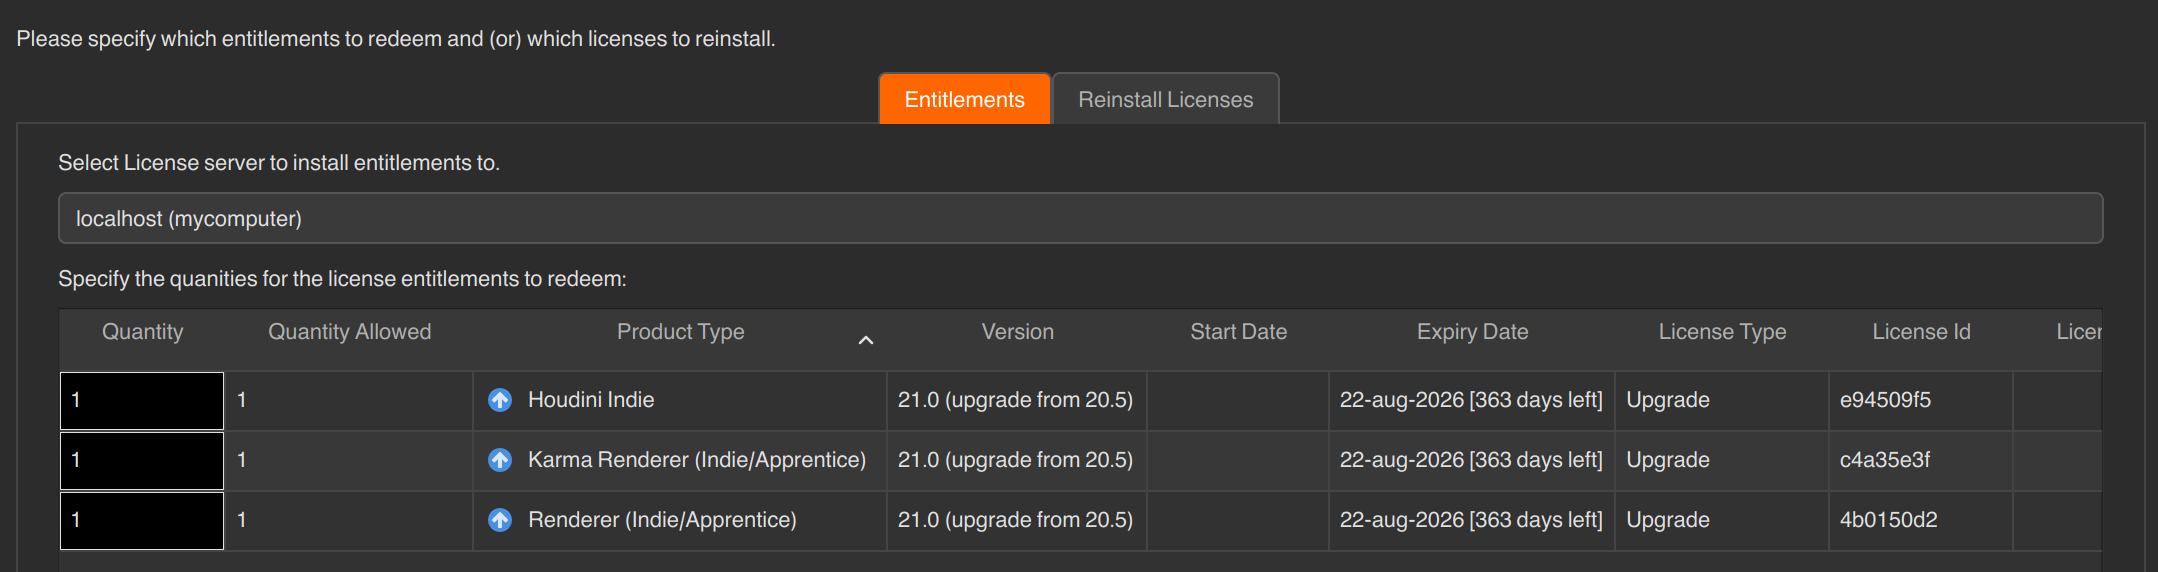Viewport: 2158px width, 572px height.
Task: Open the localhost (mycomputer) license server dropdown
Action: (x=1080, y=218)
